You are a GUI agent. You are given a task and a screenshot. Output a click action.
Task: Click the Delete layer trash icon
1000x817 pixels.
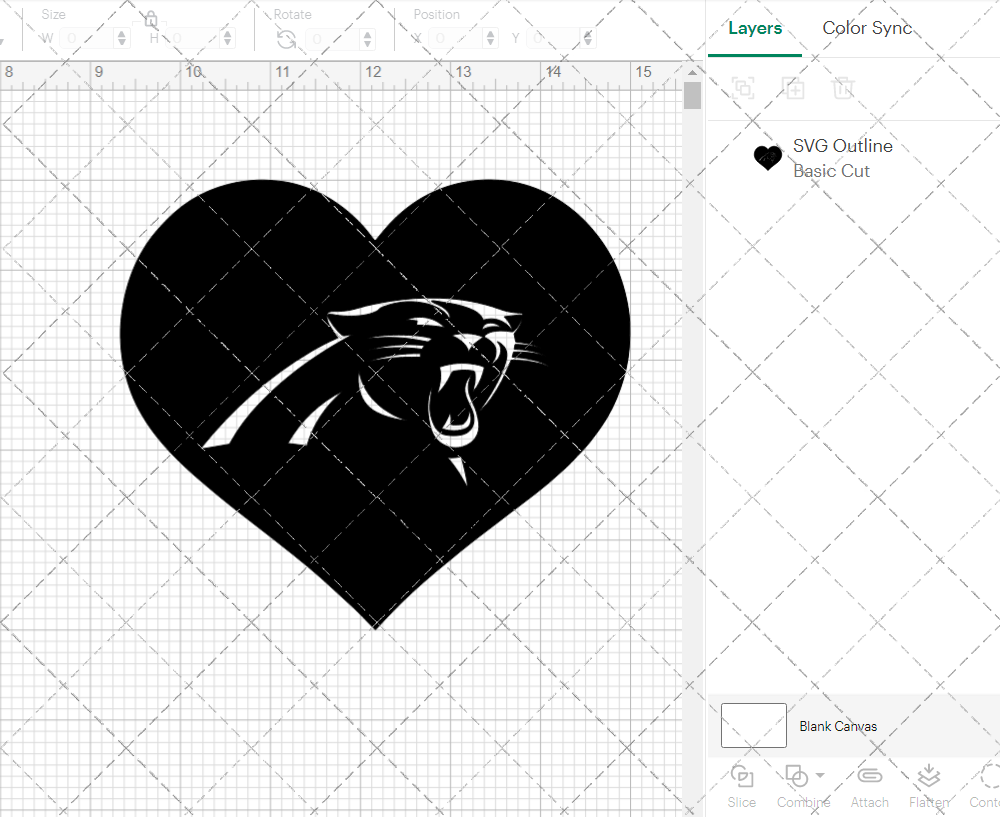click(x=843, y=88)
